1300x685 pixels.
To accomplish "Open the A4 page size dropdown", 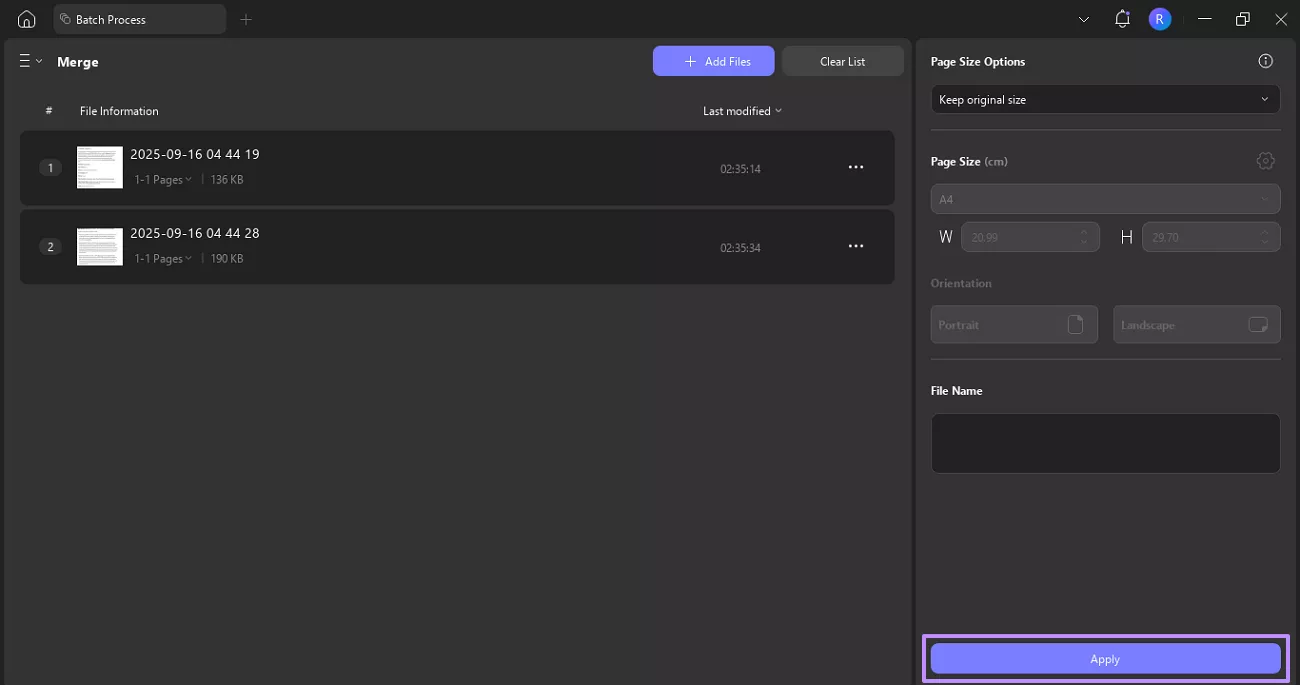I will pos(1105,199).
